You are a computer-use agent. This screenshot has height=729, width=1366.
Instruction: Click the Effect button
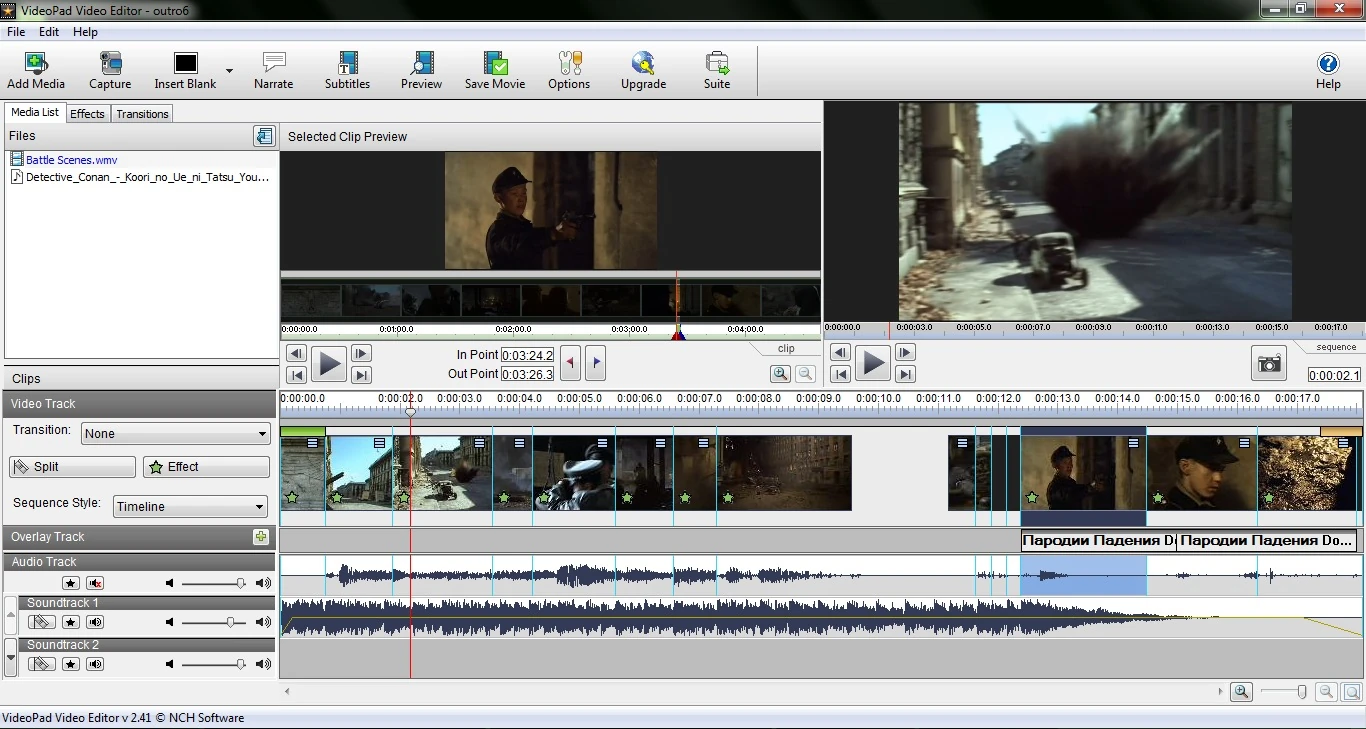tap(207, 467)
